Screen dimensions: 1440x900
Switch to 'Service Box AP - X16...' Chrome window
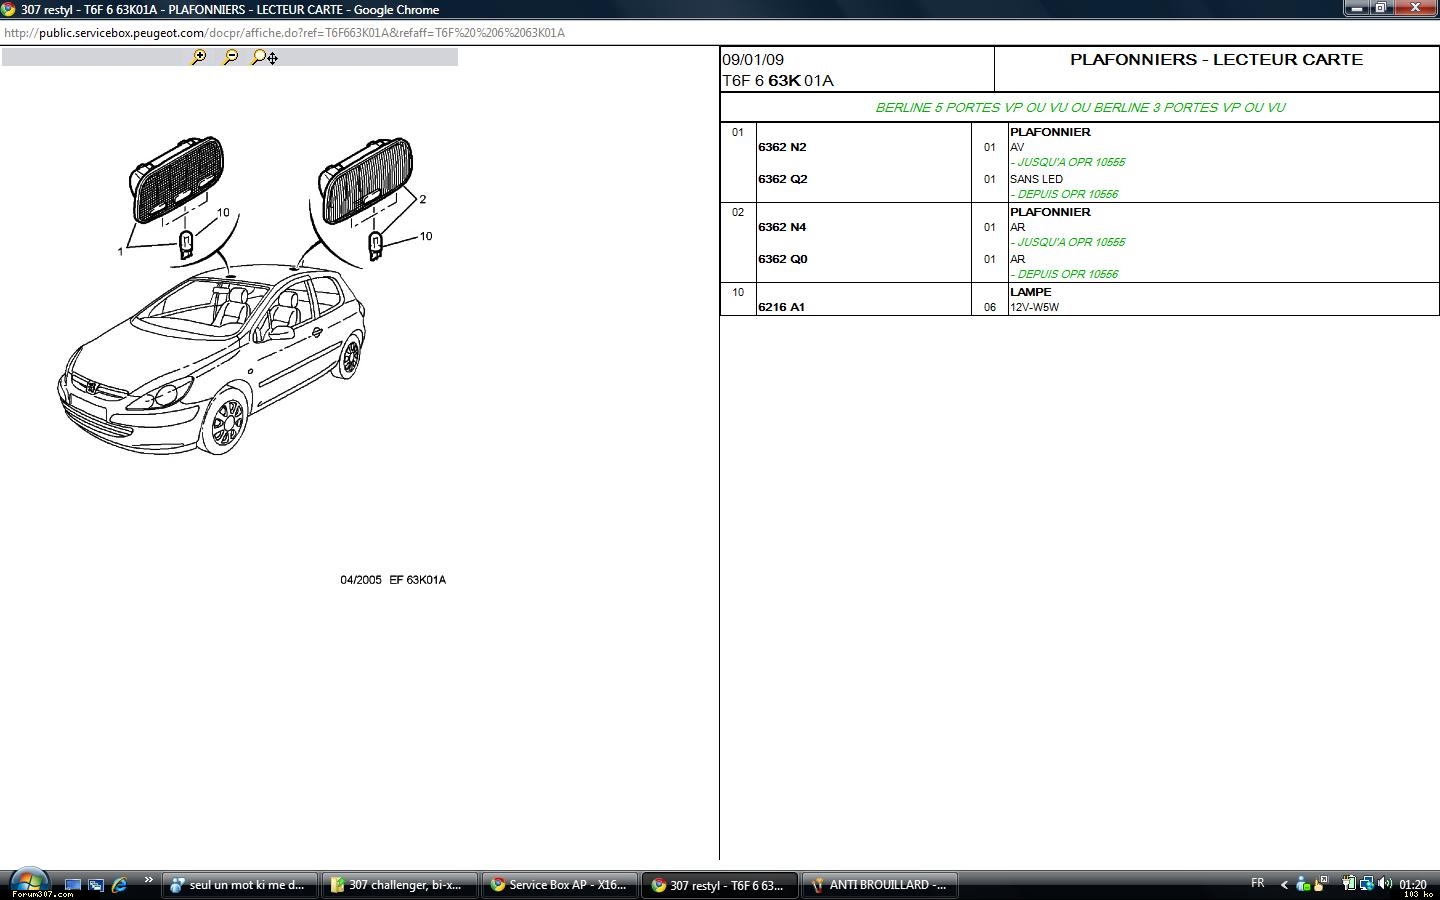click(x=559, y=885)
